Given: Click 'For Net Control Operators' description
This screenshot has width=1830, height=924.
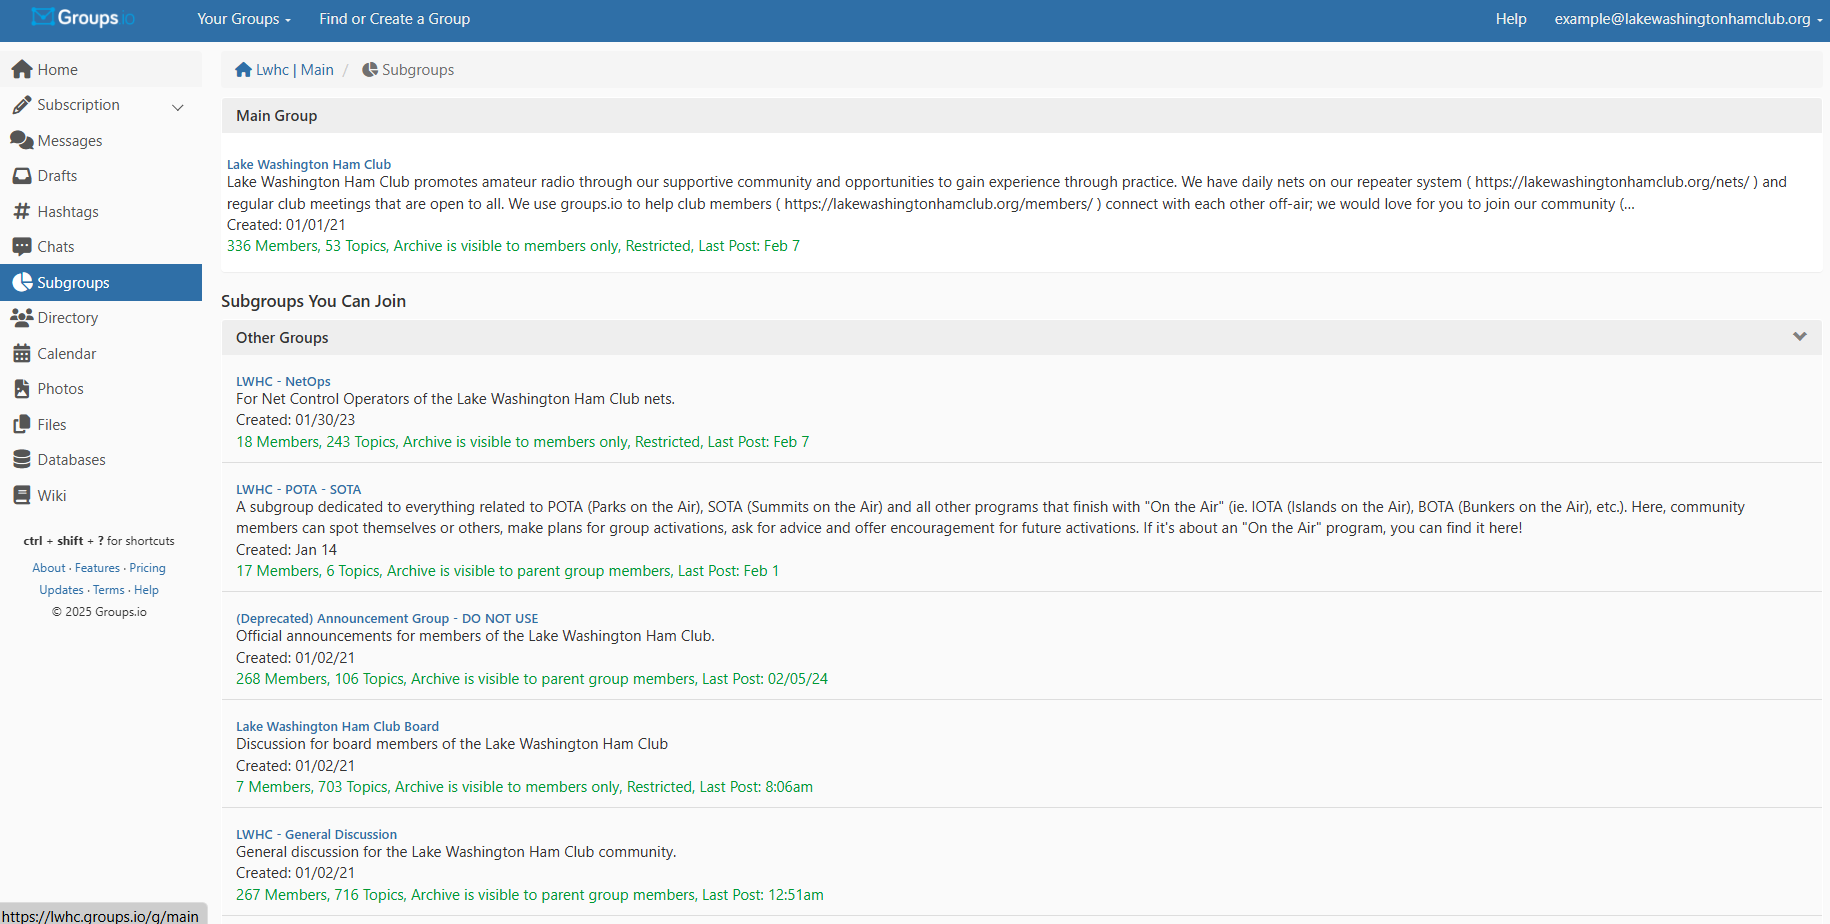Looking at the screenshot, I should tap(455, 399).
